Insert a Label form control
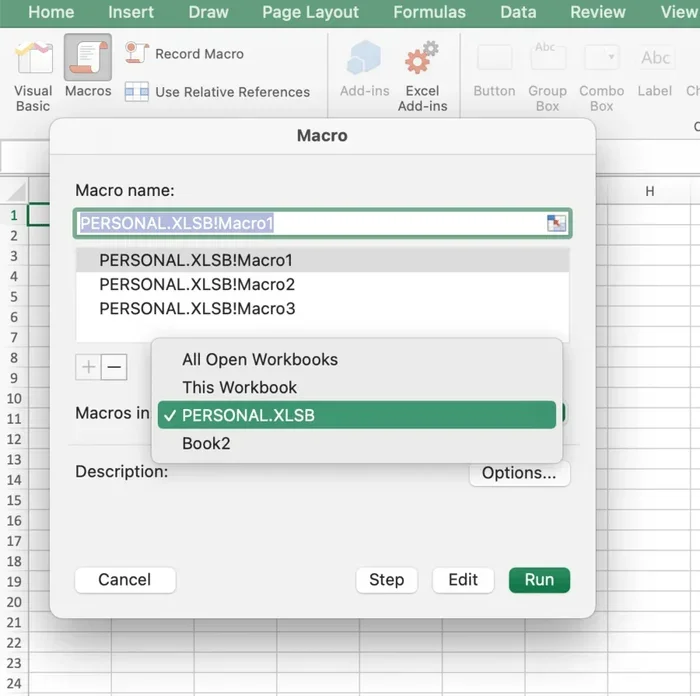The width and height of the screenshot is (700, 696). click(x=655, y=71)
